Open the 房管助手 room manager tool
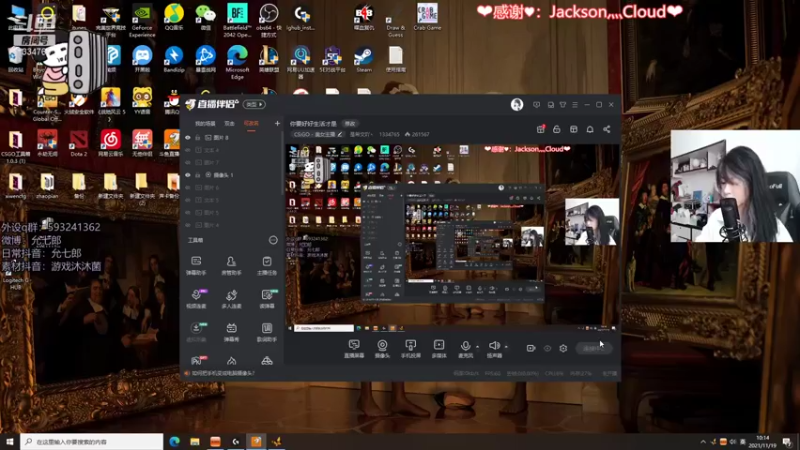Viewport: 800px width, 450px height. pyautogui.click(x=231, y=266)
